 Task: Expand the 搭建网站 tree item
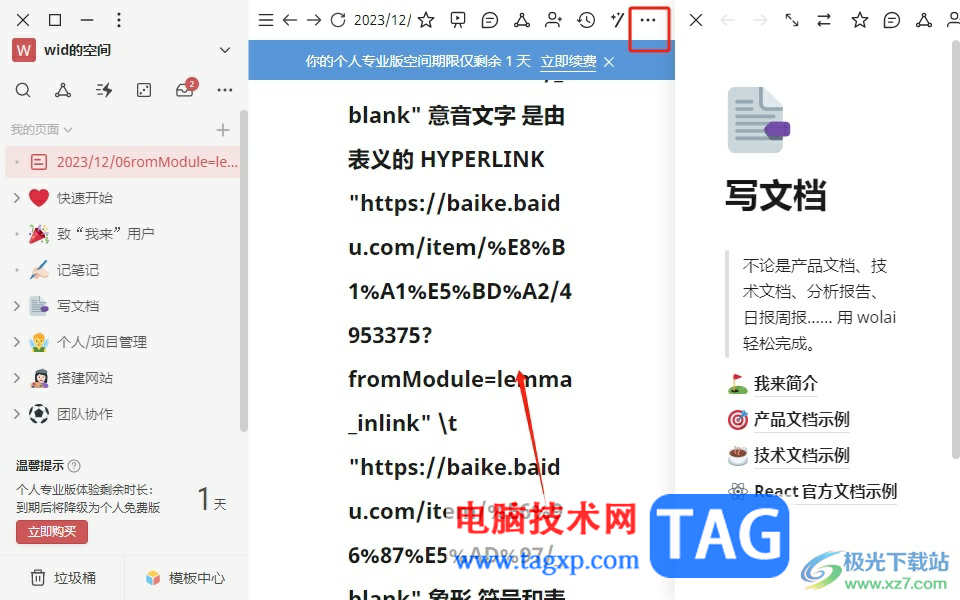pyautogui.click(x=17, y=378)
